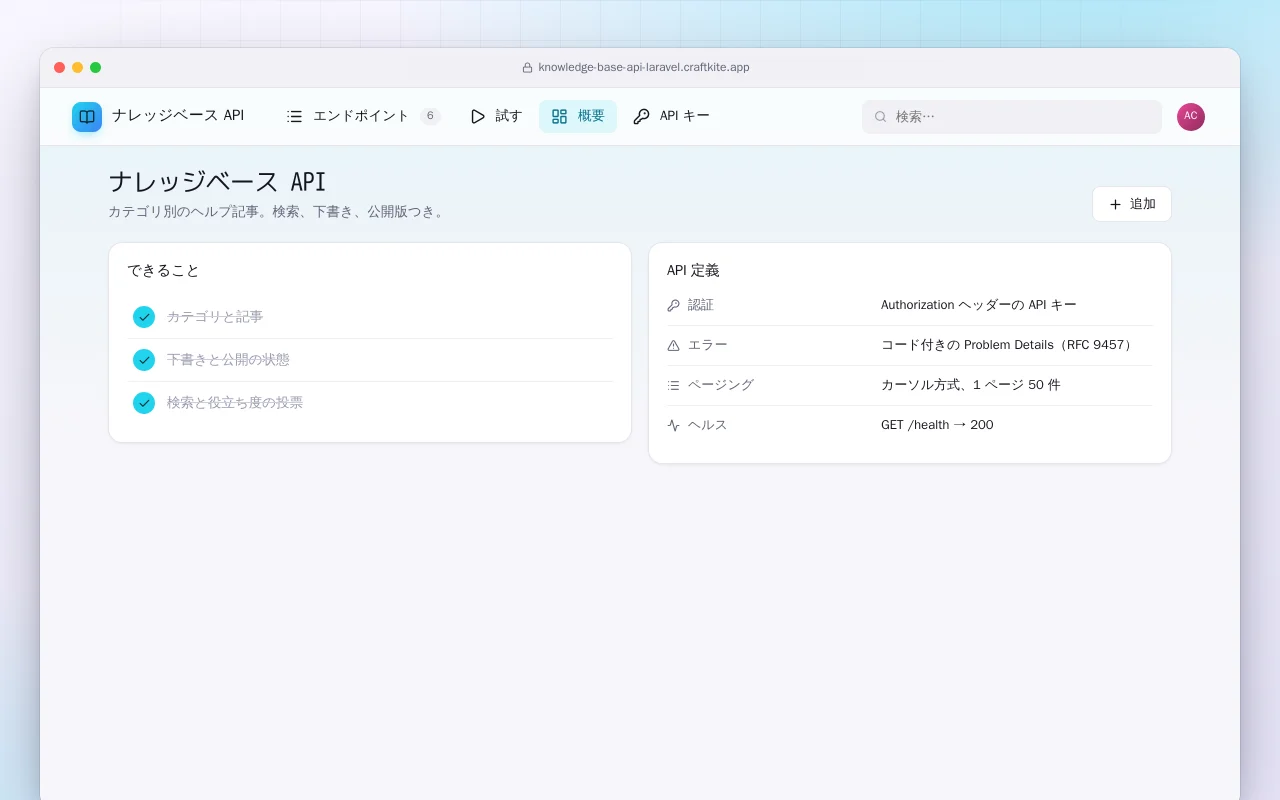Click the GET /health → 200 value
1280x800 pixels.
pyautogui.click(x=937, y=425)
